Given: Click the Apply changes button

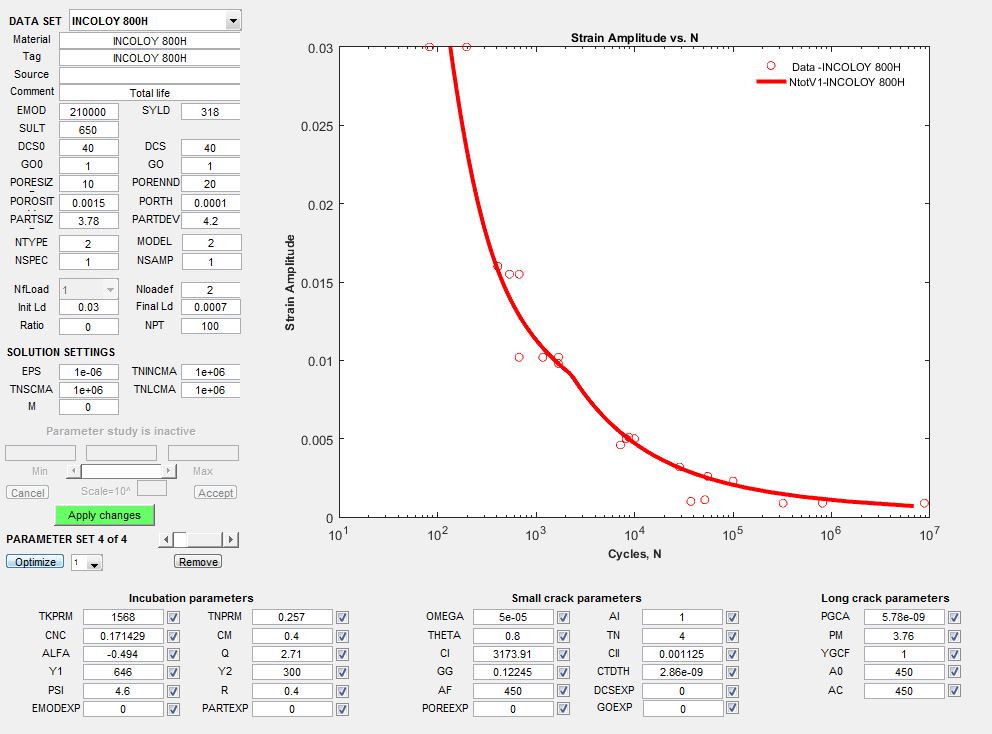Looking at the screenshot, I should pyautogui.click(x=104, y=515).
